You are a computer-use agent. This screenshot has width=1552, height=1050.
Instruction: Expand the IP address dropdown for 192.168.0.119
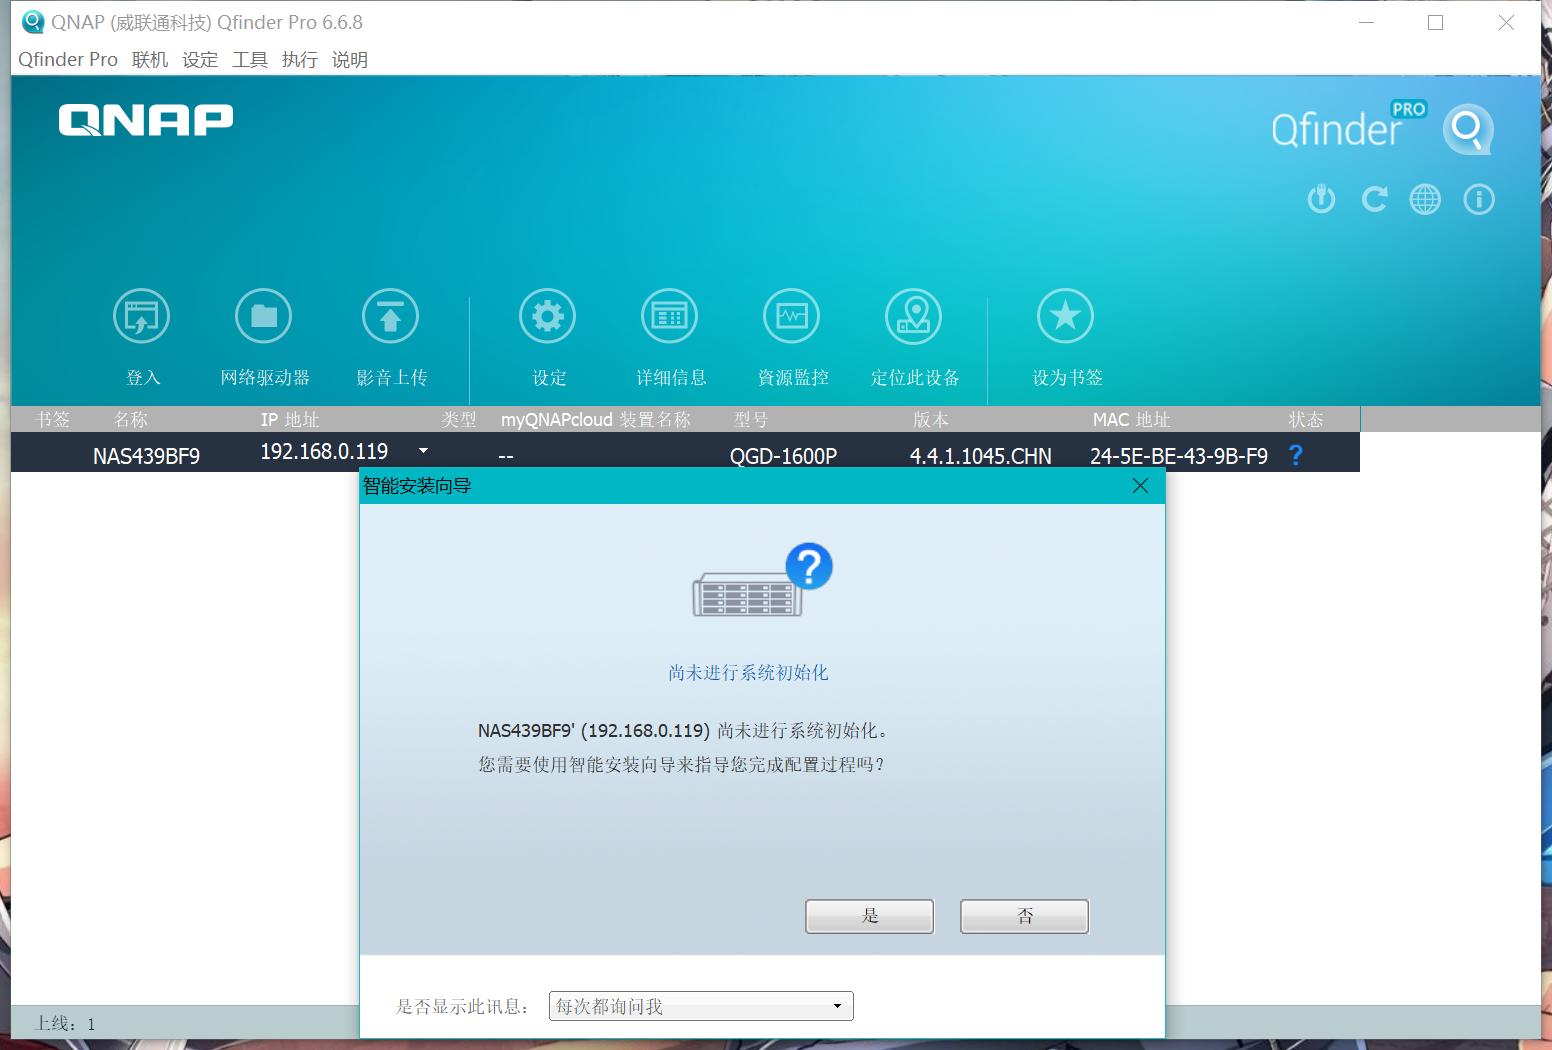pos(423,451)
